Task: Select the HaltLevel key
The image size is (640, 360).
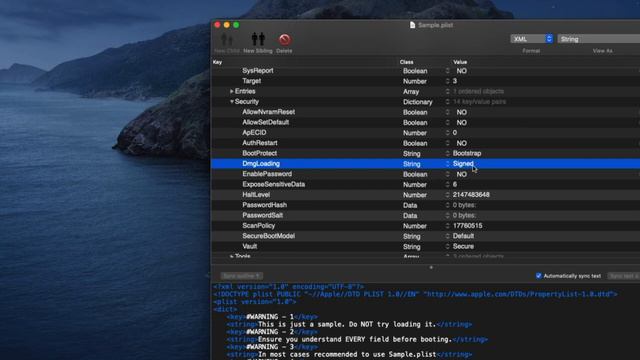Action: pos(256,195)
